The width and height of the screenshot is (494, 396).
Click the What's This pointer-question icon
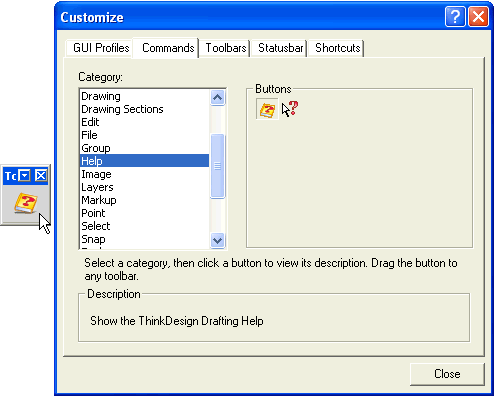click(290, 109)
